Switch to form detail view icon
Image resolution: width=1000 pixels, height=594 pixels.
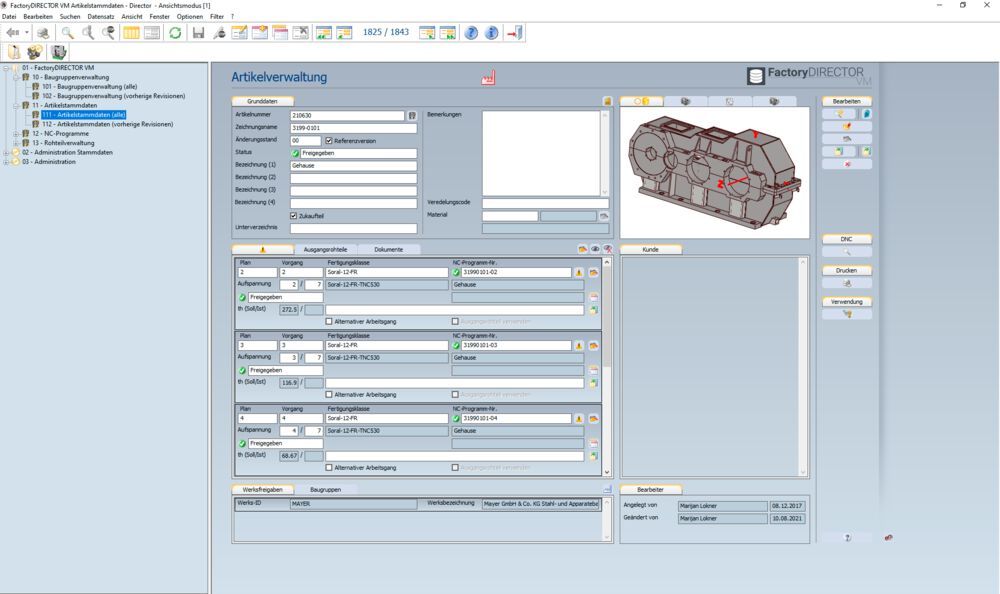[x=152, y=33]
